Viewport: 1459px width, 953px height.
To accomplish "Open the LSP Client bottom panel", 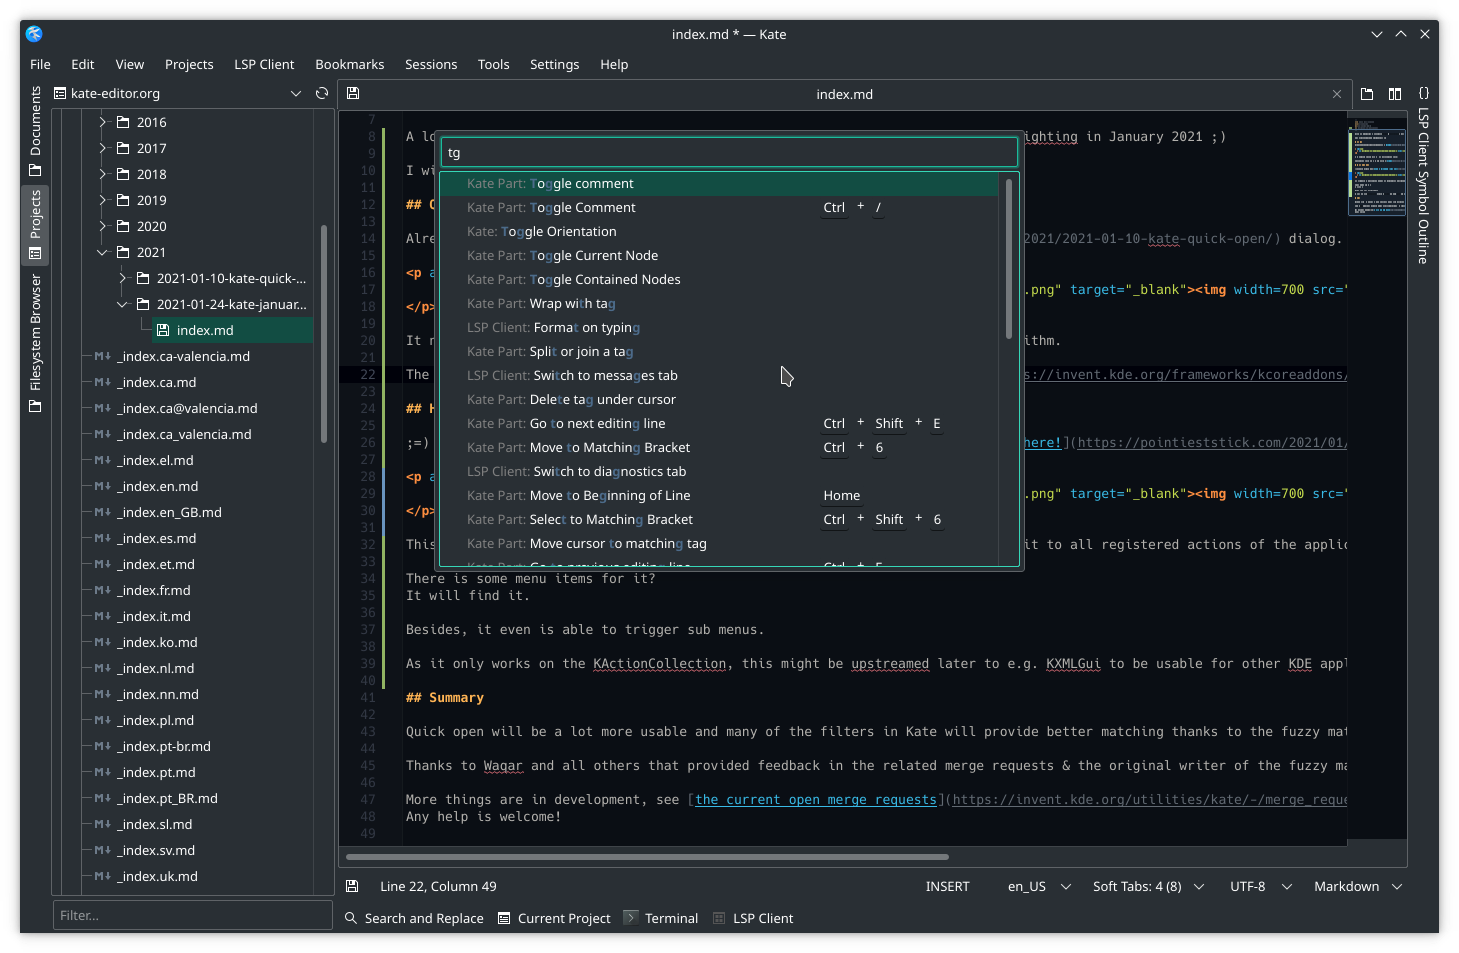I will click(x=753, y=918).
